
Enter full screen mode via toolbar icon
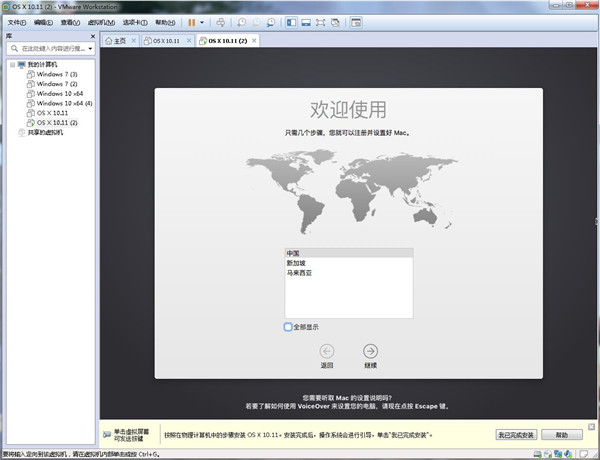tap(320, 23)
